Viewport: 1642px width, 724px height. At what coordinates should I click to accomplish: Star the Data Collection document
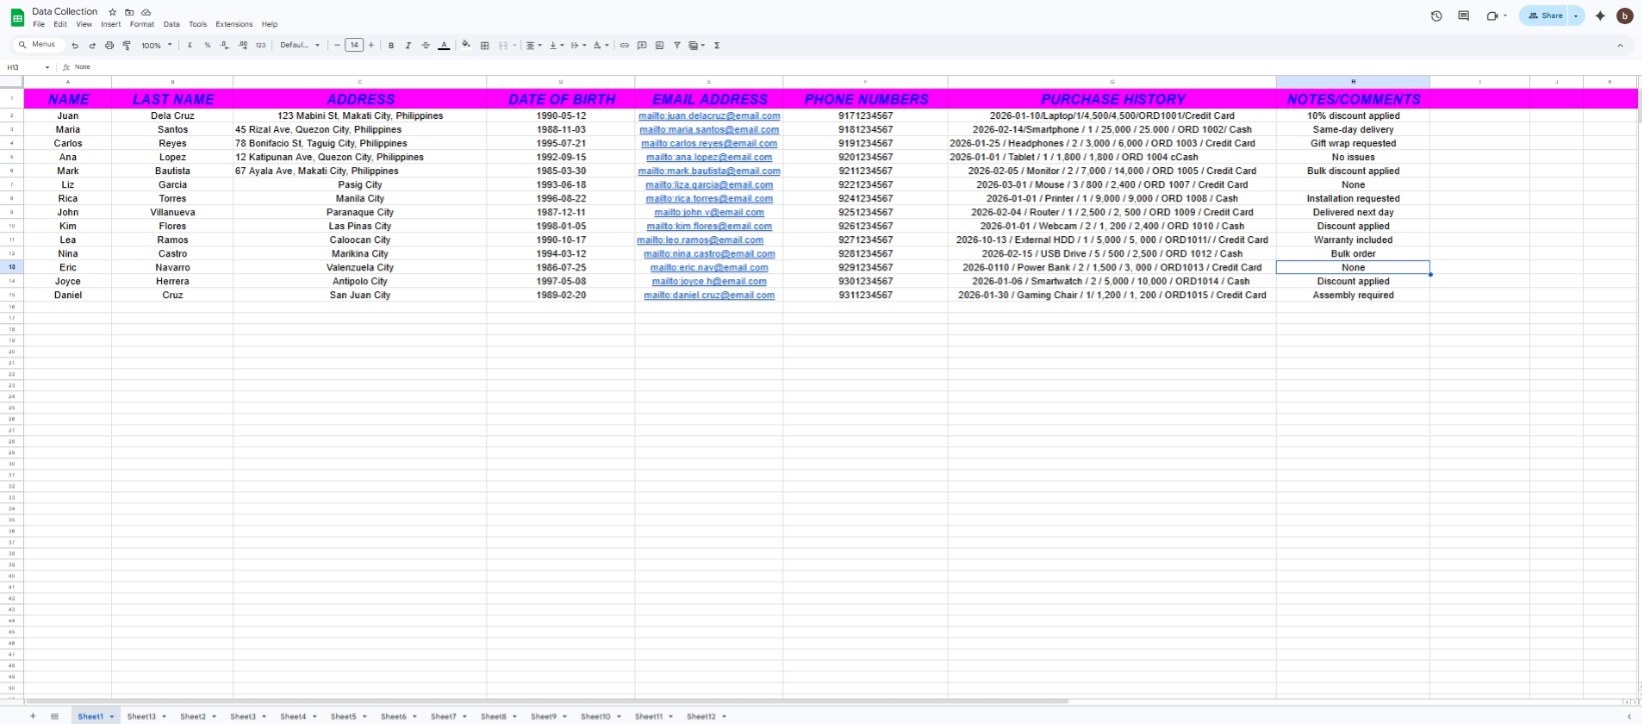tap(113, 12)
